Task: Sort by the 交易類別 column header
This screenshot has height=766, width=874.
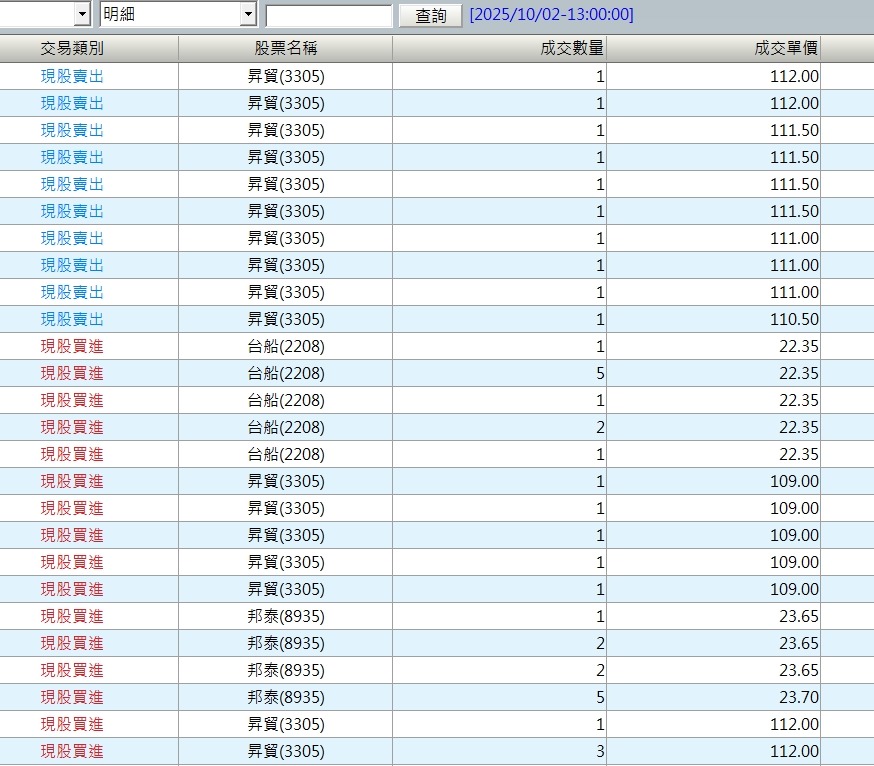Action: click(x=72, y=48)
